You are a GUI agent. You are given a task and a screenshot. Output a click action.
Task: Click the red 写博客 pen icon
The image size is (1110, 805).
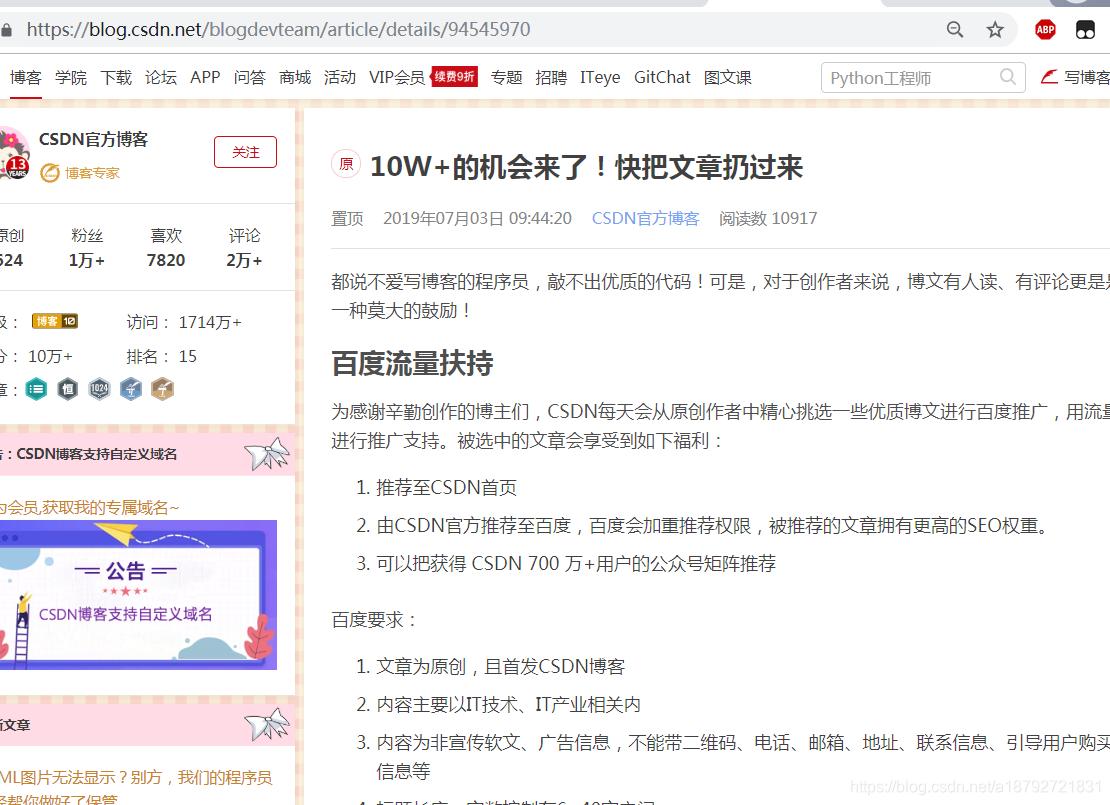click(x=1049, y=76)
